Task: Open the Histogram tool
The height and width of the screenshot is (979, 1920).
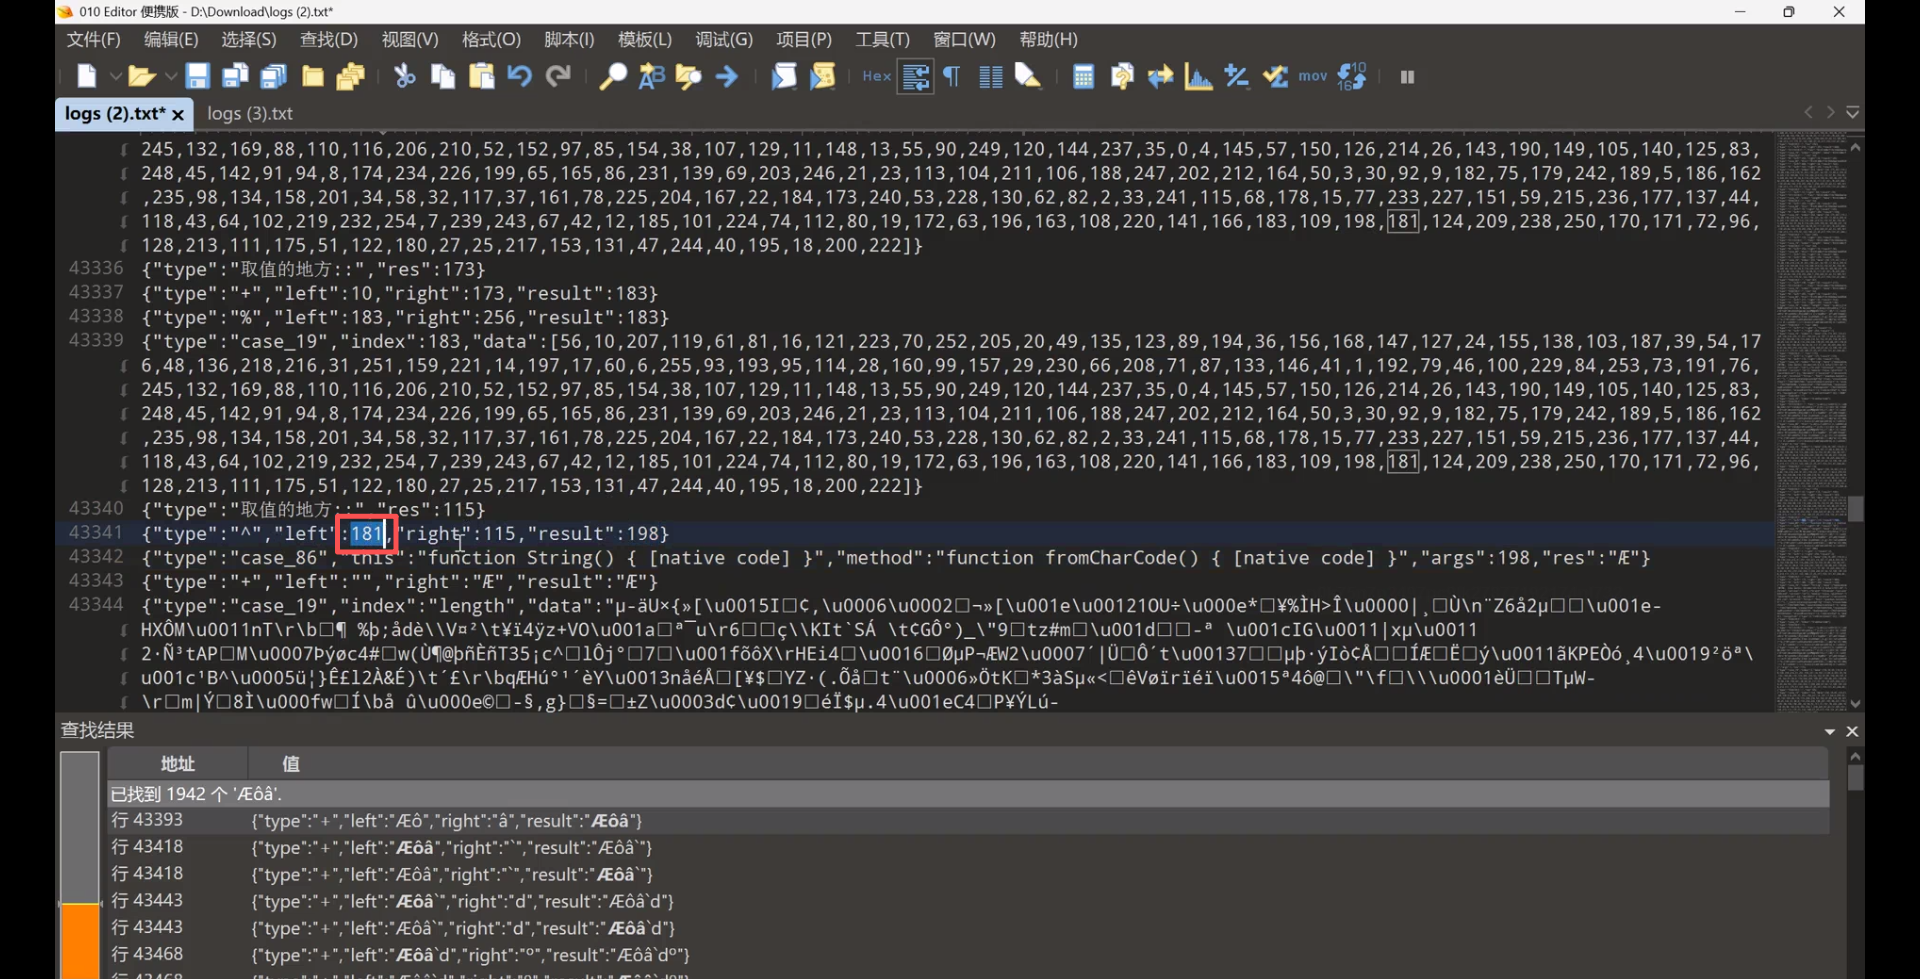Action: click(x=1198, y=76)
